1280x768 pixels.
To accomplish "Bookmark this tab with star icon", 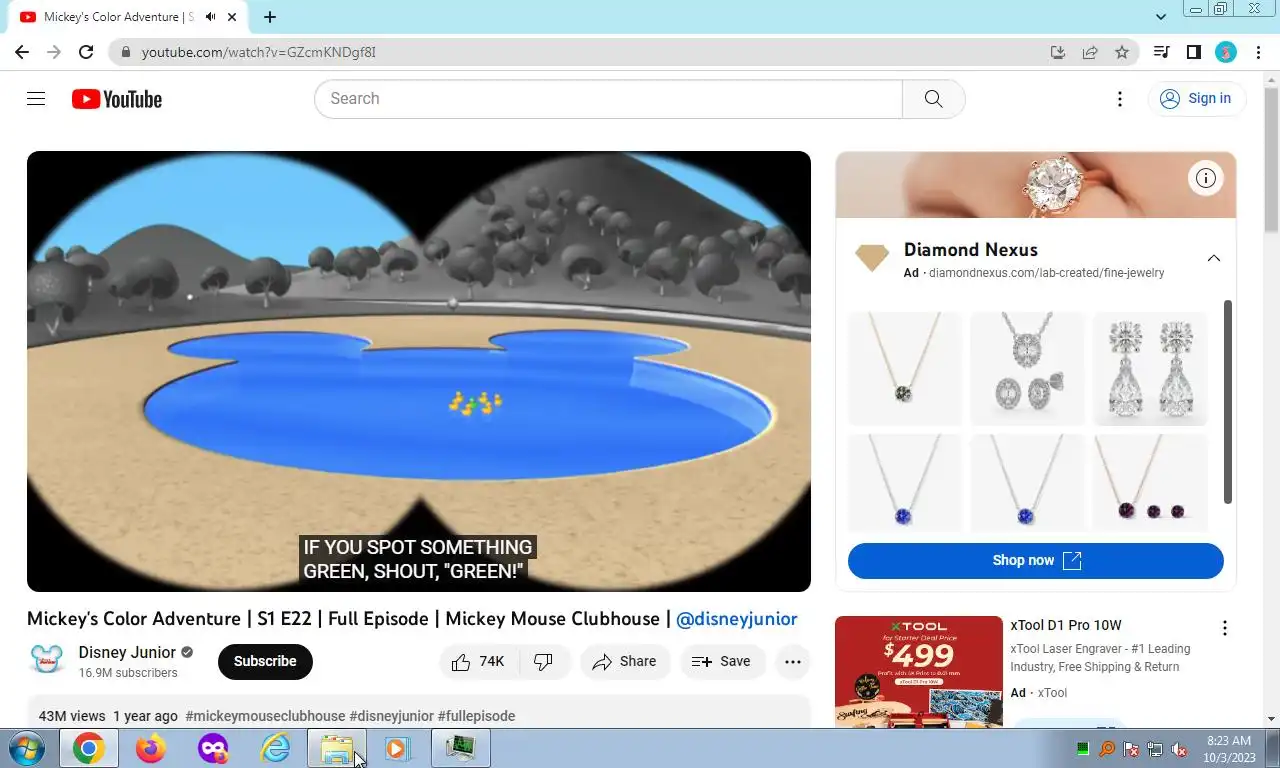I will click(x=1122, y=52).
